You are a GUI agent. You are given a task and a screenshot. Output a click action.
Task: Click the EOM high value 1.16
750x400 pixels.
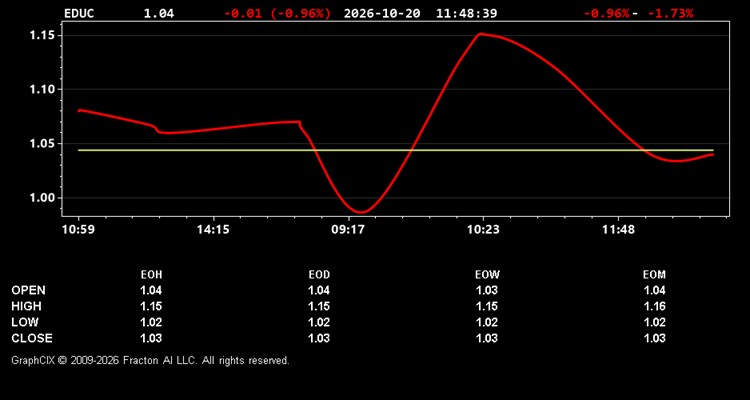[x=655, y=306]
